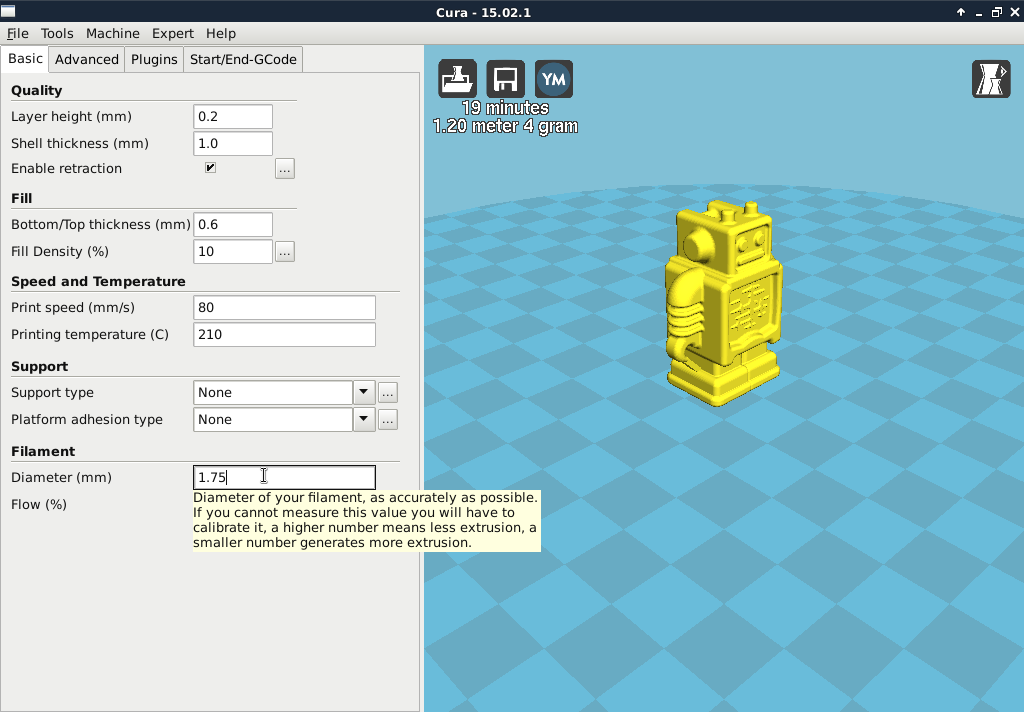The image size is (1024, 712).
Task: Expand the Platform adhesion type dropdown
Action: pos(365,420)
